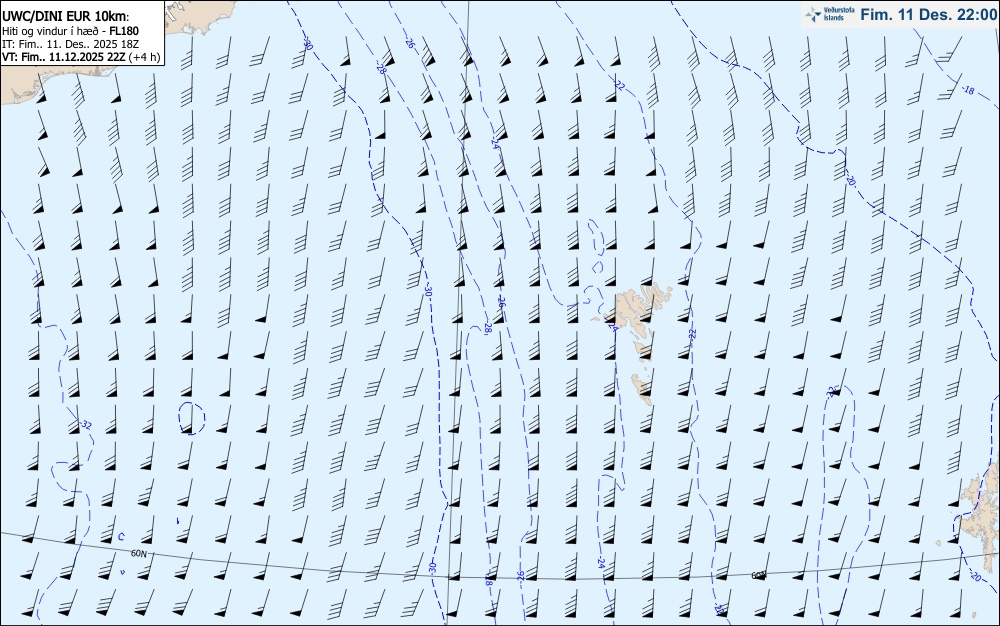Click the '-18' isotherm label
This screenshot has width=1000, height=626.
[967, 91]
